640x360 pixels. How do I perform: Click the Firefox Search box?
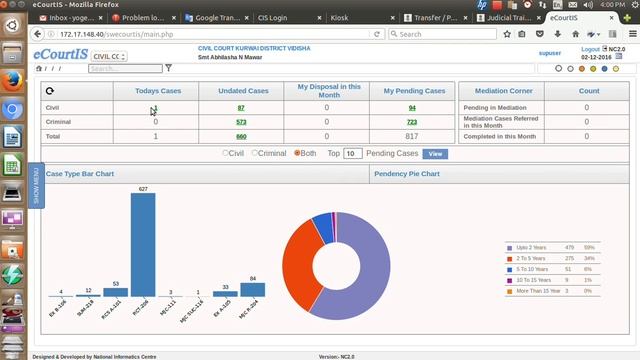[x=442, y=34]
